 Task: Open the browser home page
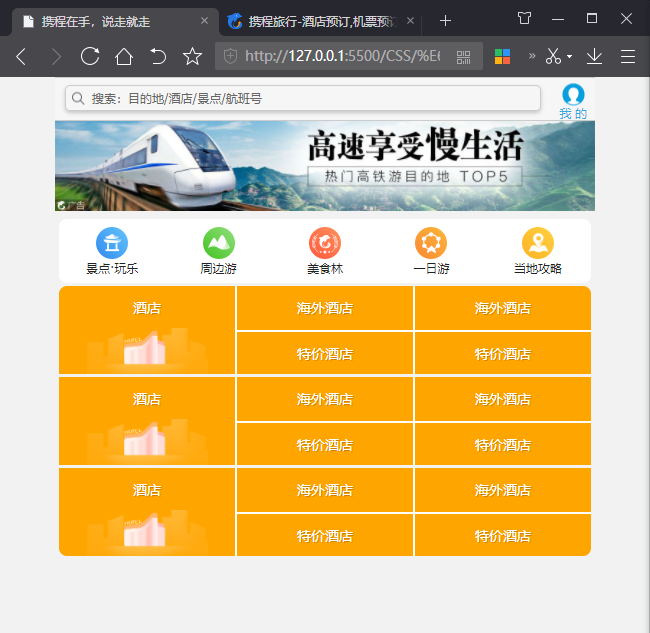tap(124, 56)
